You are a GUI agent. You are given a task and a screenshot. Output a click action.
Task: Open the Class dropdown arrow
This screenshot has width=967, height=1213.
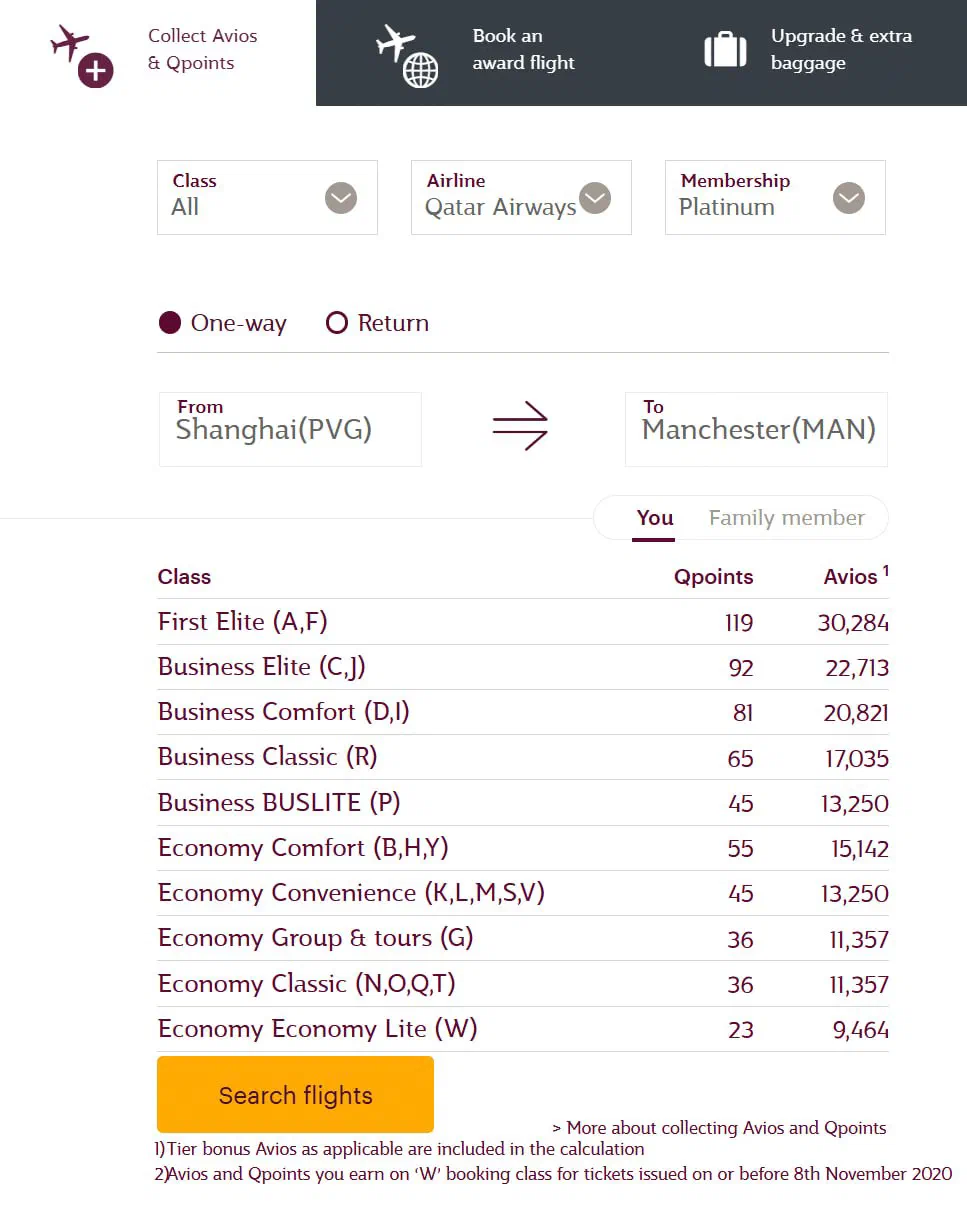click(x=341, y=198)
